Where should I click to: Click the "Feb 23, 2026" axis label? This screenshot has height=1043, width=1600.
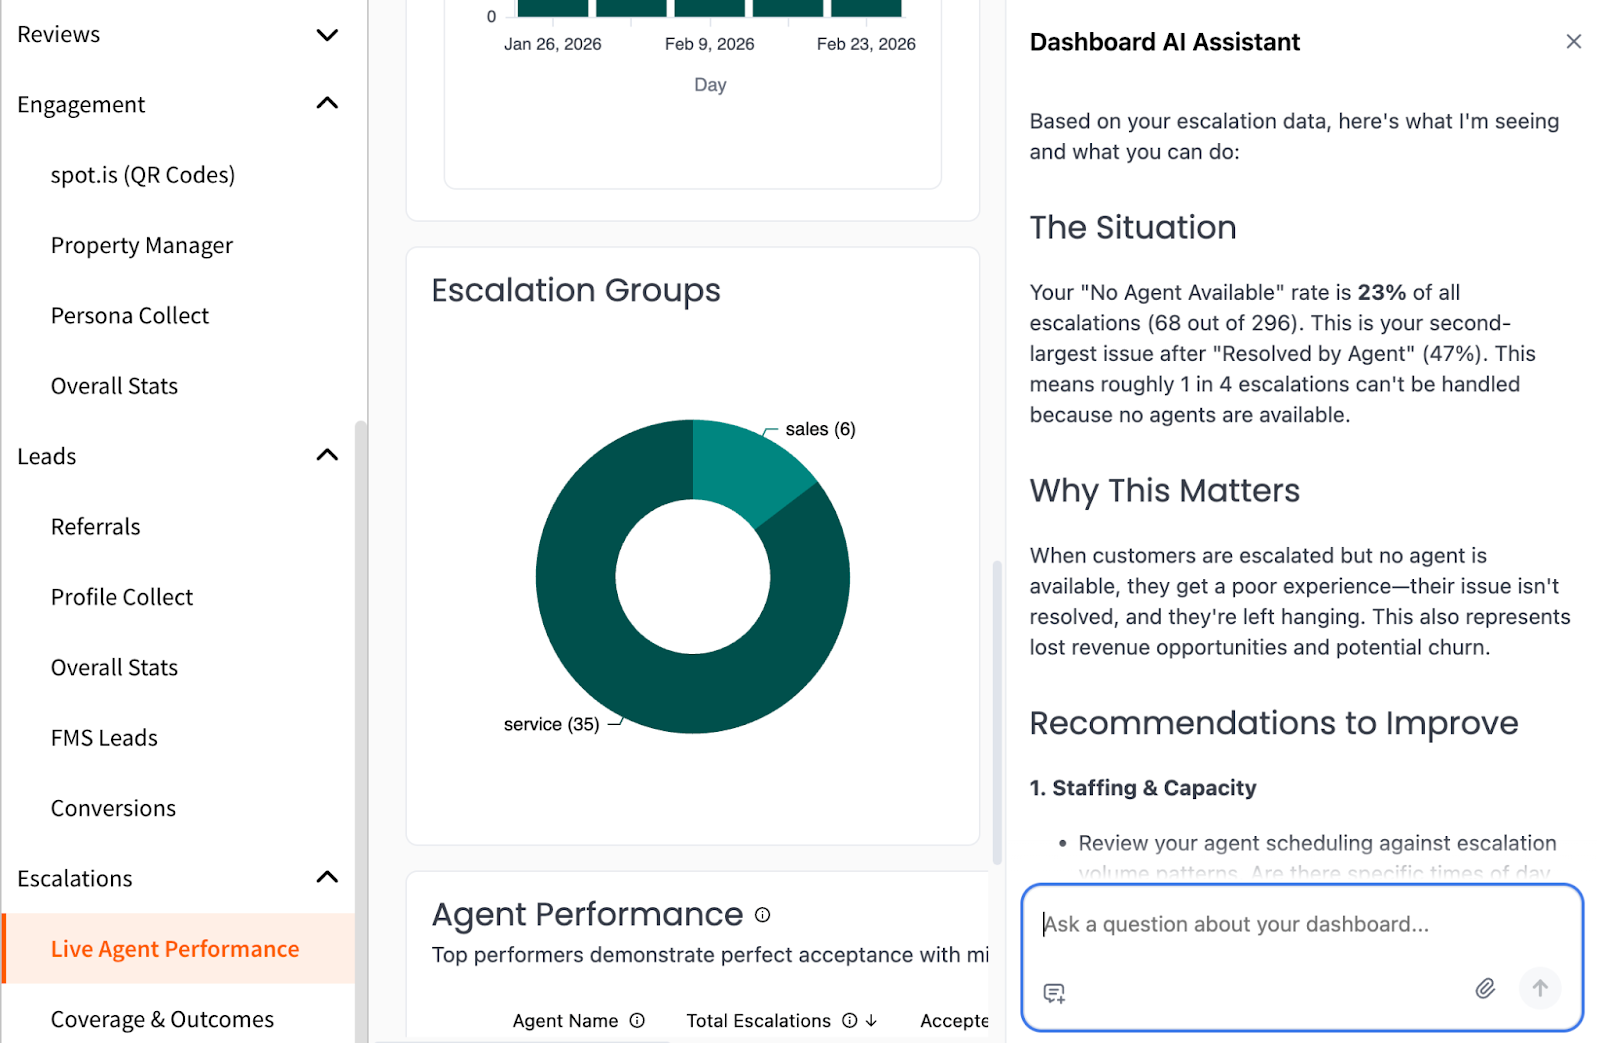866,44
